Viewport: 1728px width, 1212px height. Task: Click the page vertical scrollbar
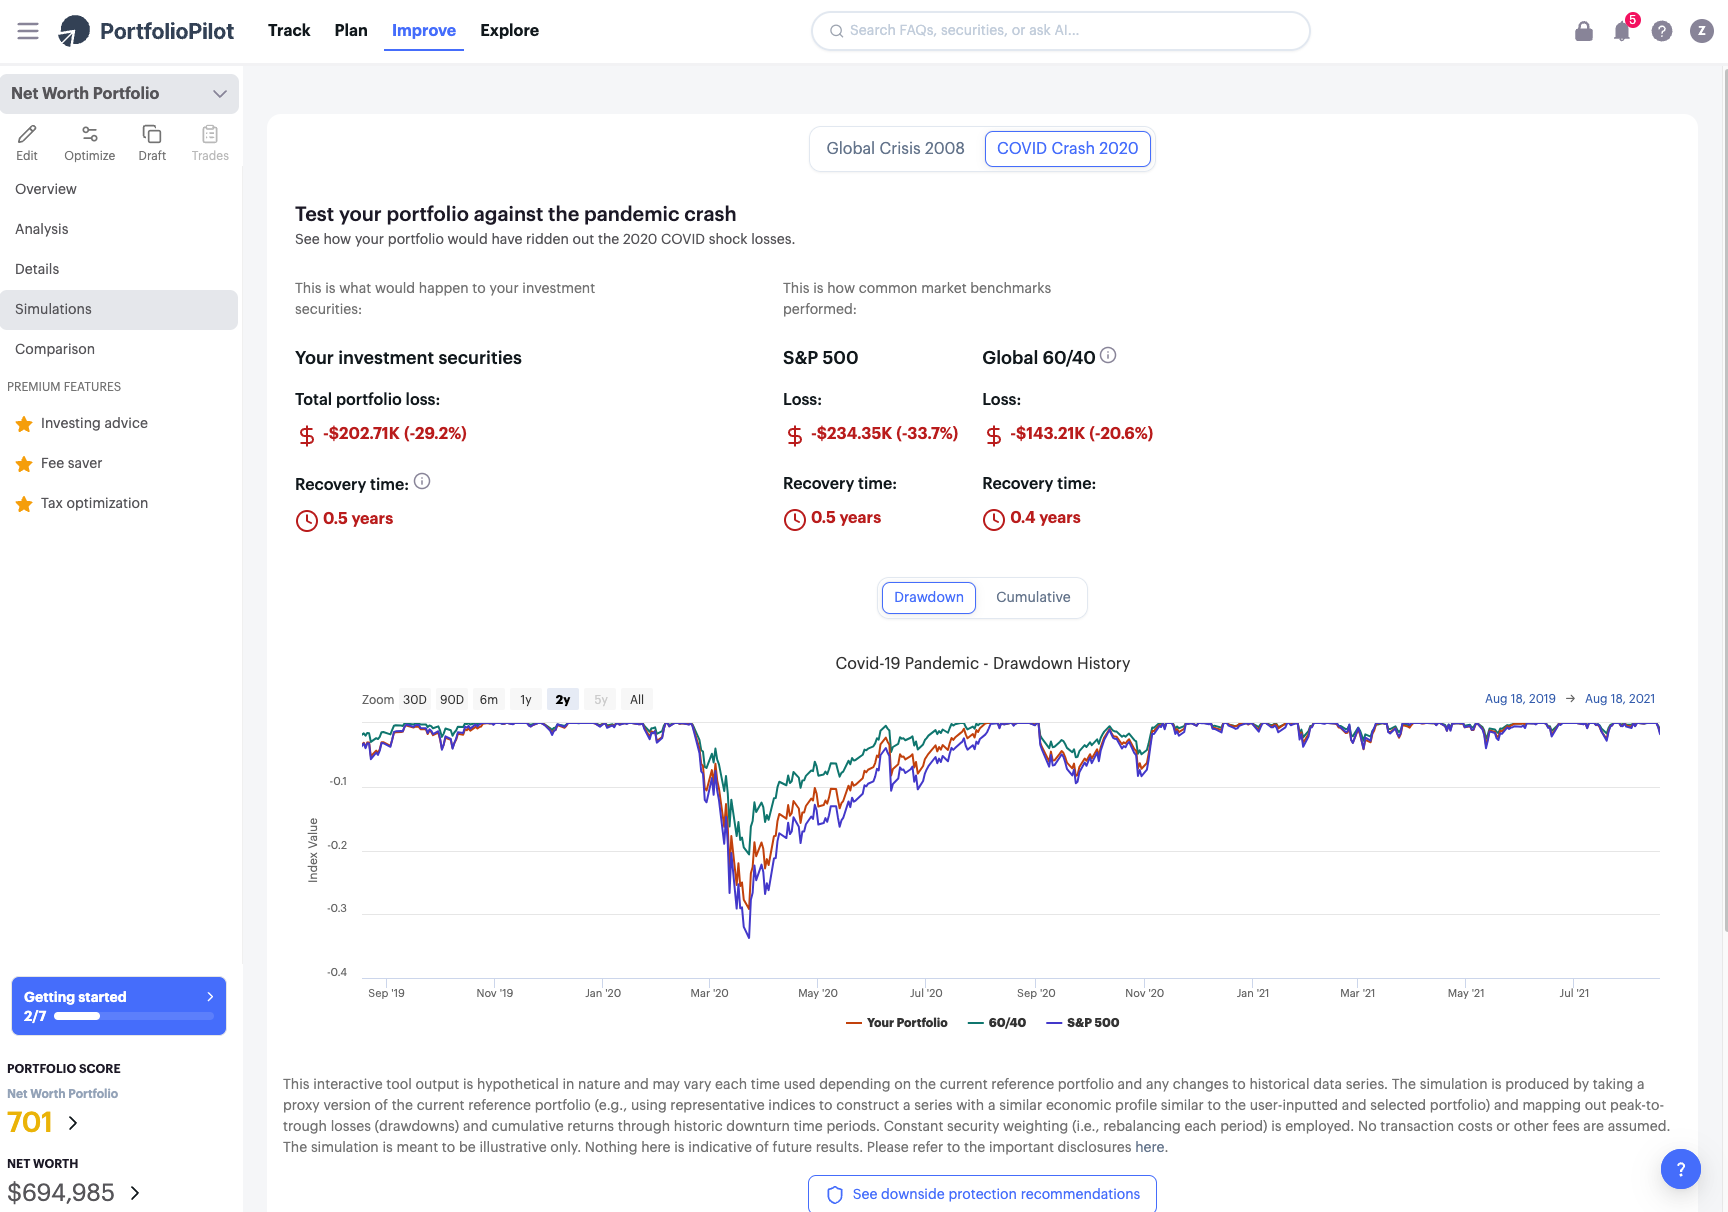pyautogui.click(x=1725, y=500)
